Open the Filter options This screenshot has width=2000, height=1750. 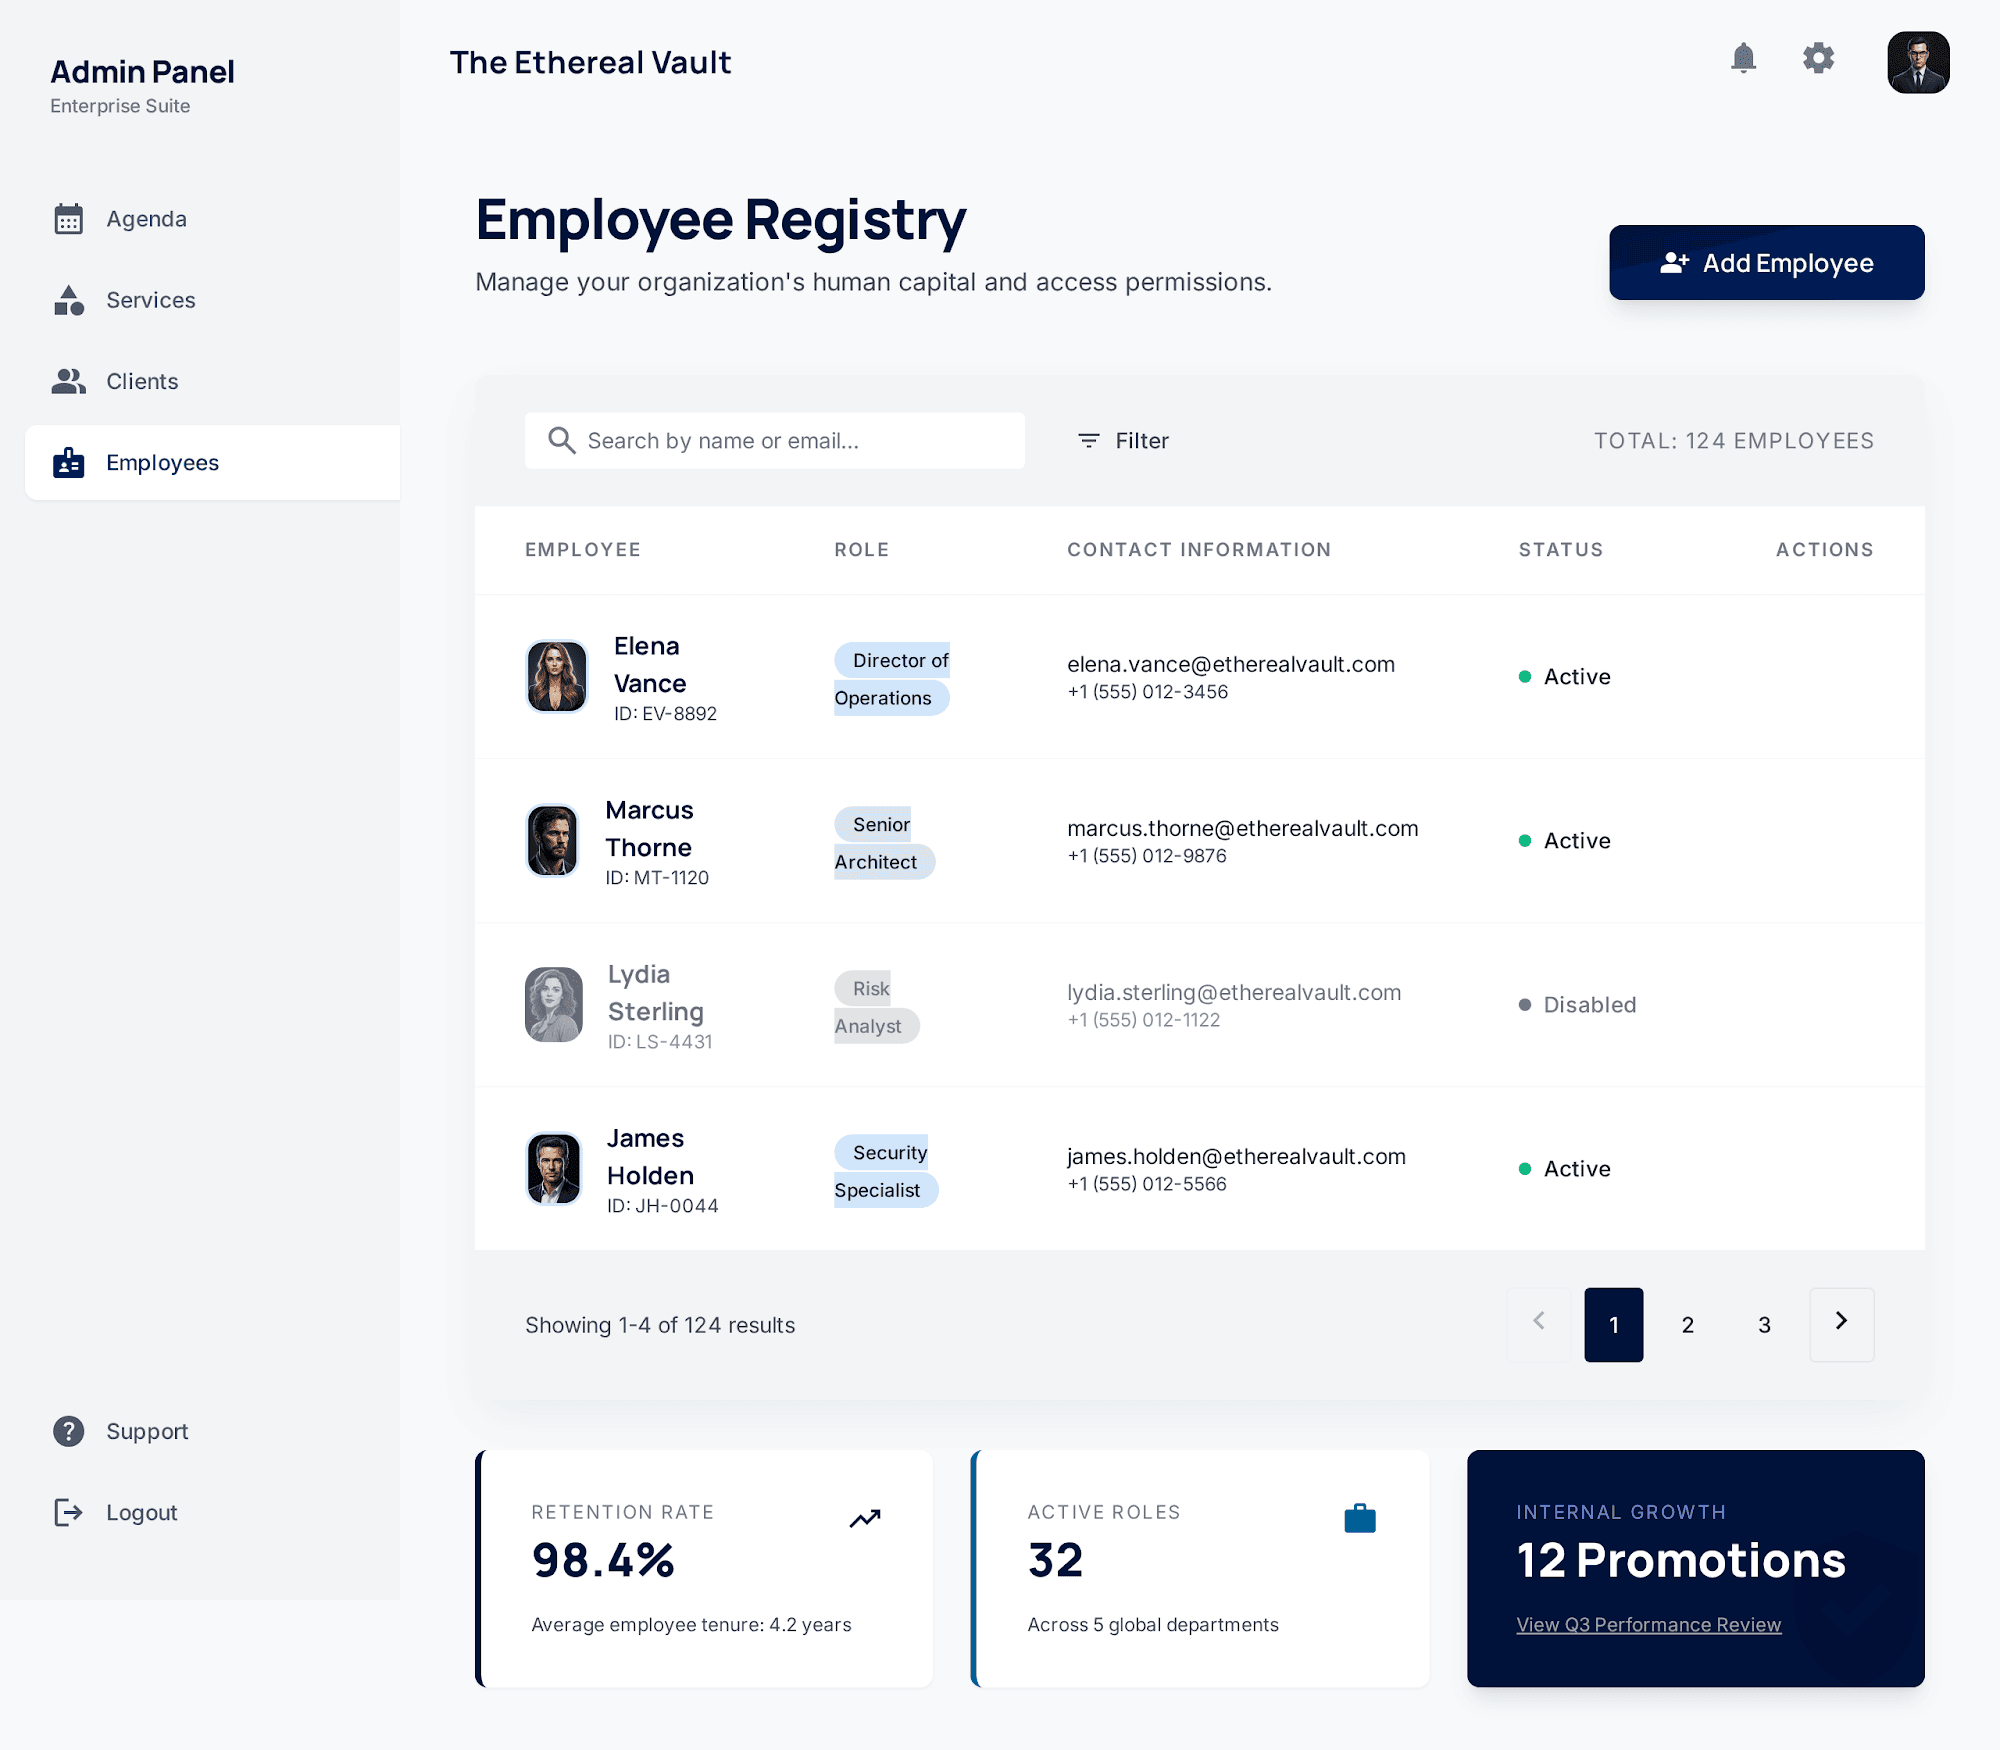[1123, 441]
